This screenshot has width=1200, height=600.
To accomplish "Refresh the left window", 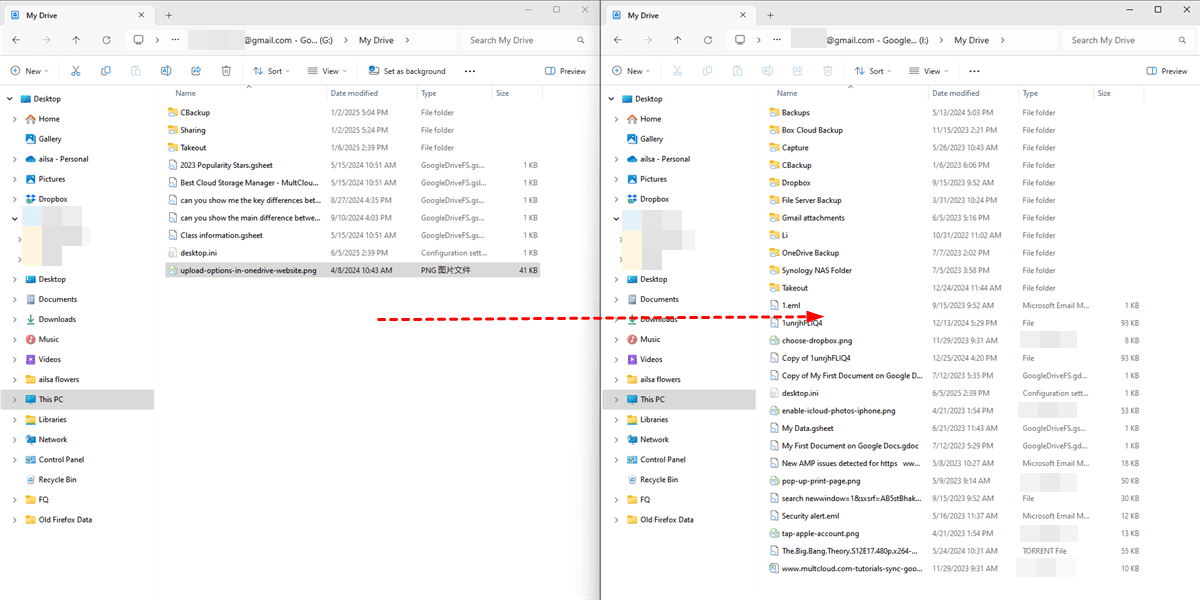I will tap(106, 40).
